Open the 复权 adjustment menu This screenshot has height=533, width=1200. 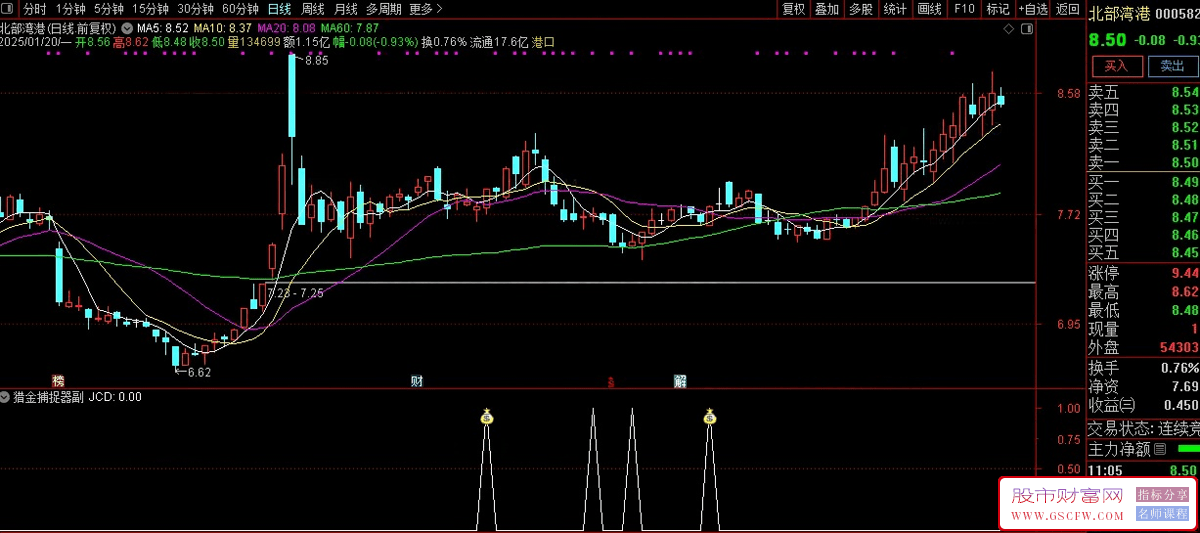click(x=794, y=9)
